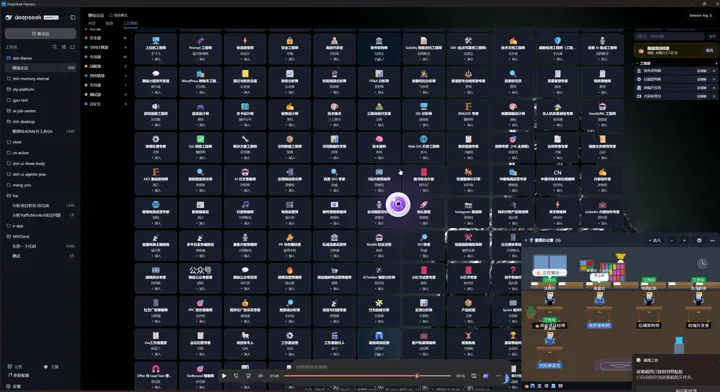Click the money bag agent card

(x=245, y=311)
